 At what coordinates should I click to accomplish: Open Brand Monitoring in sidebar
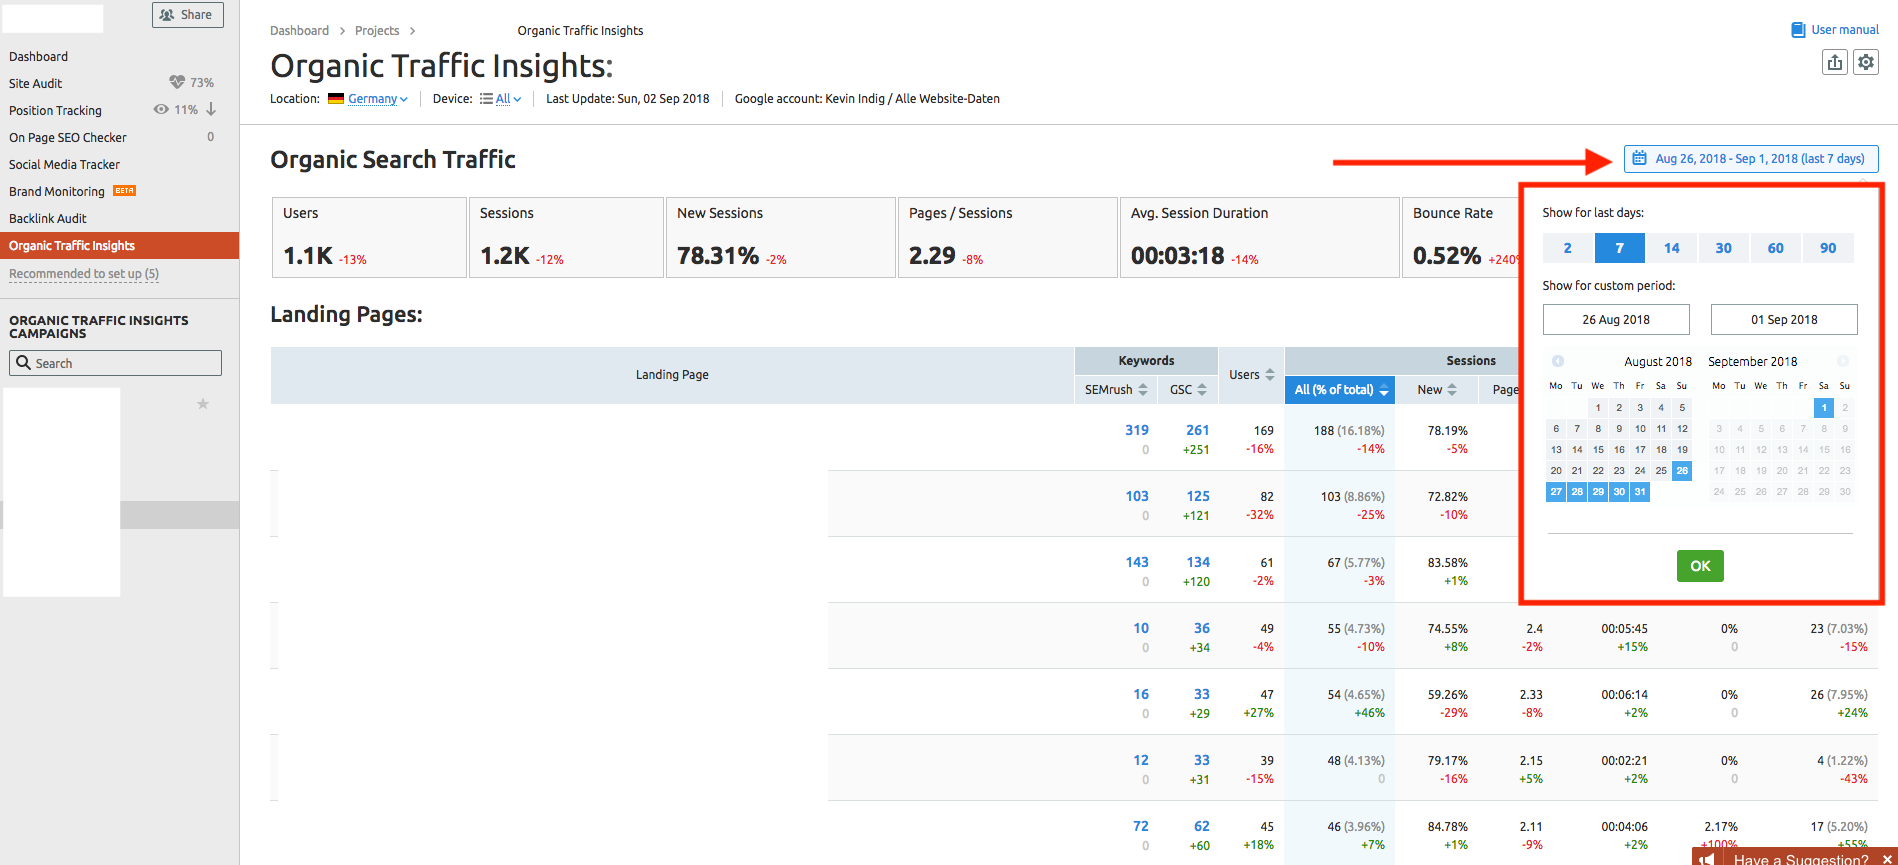pos(57,192)
